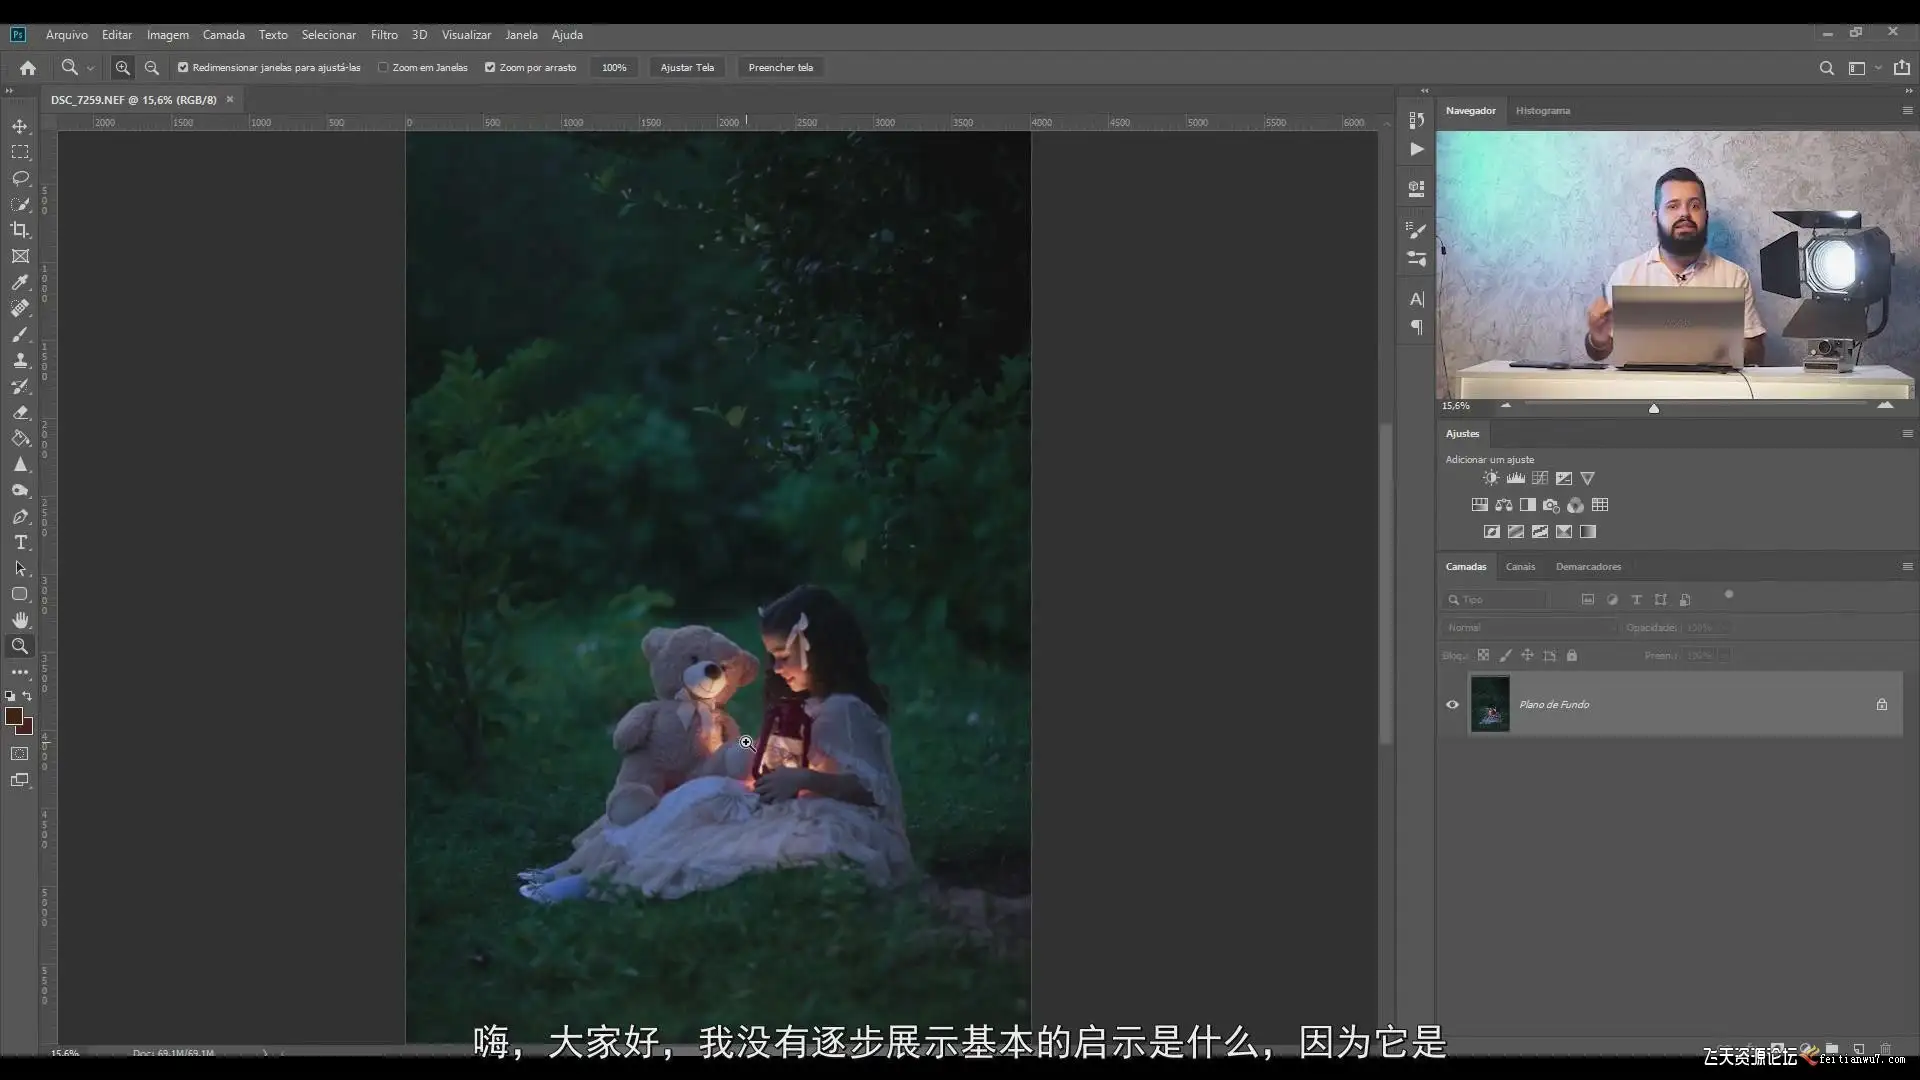This screenshot has width=1920, height=1080.
Task: Enable Zoom em Janelas checkbox
Action: 383,68
